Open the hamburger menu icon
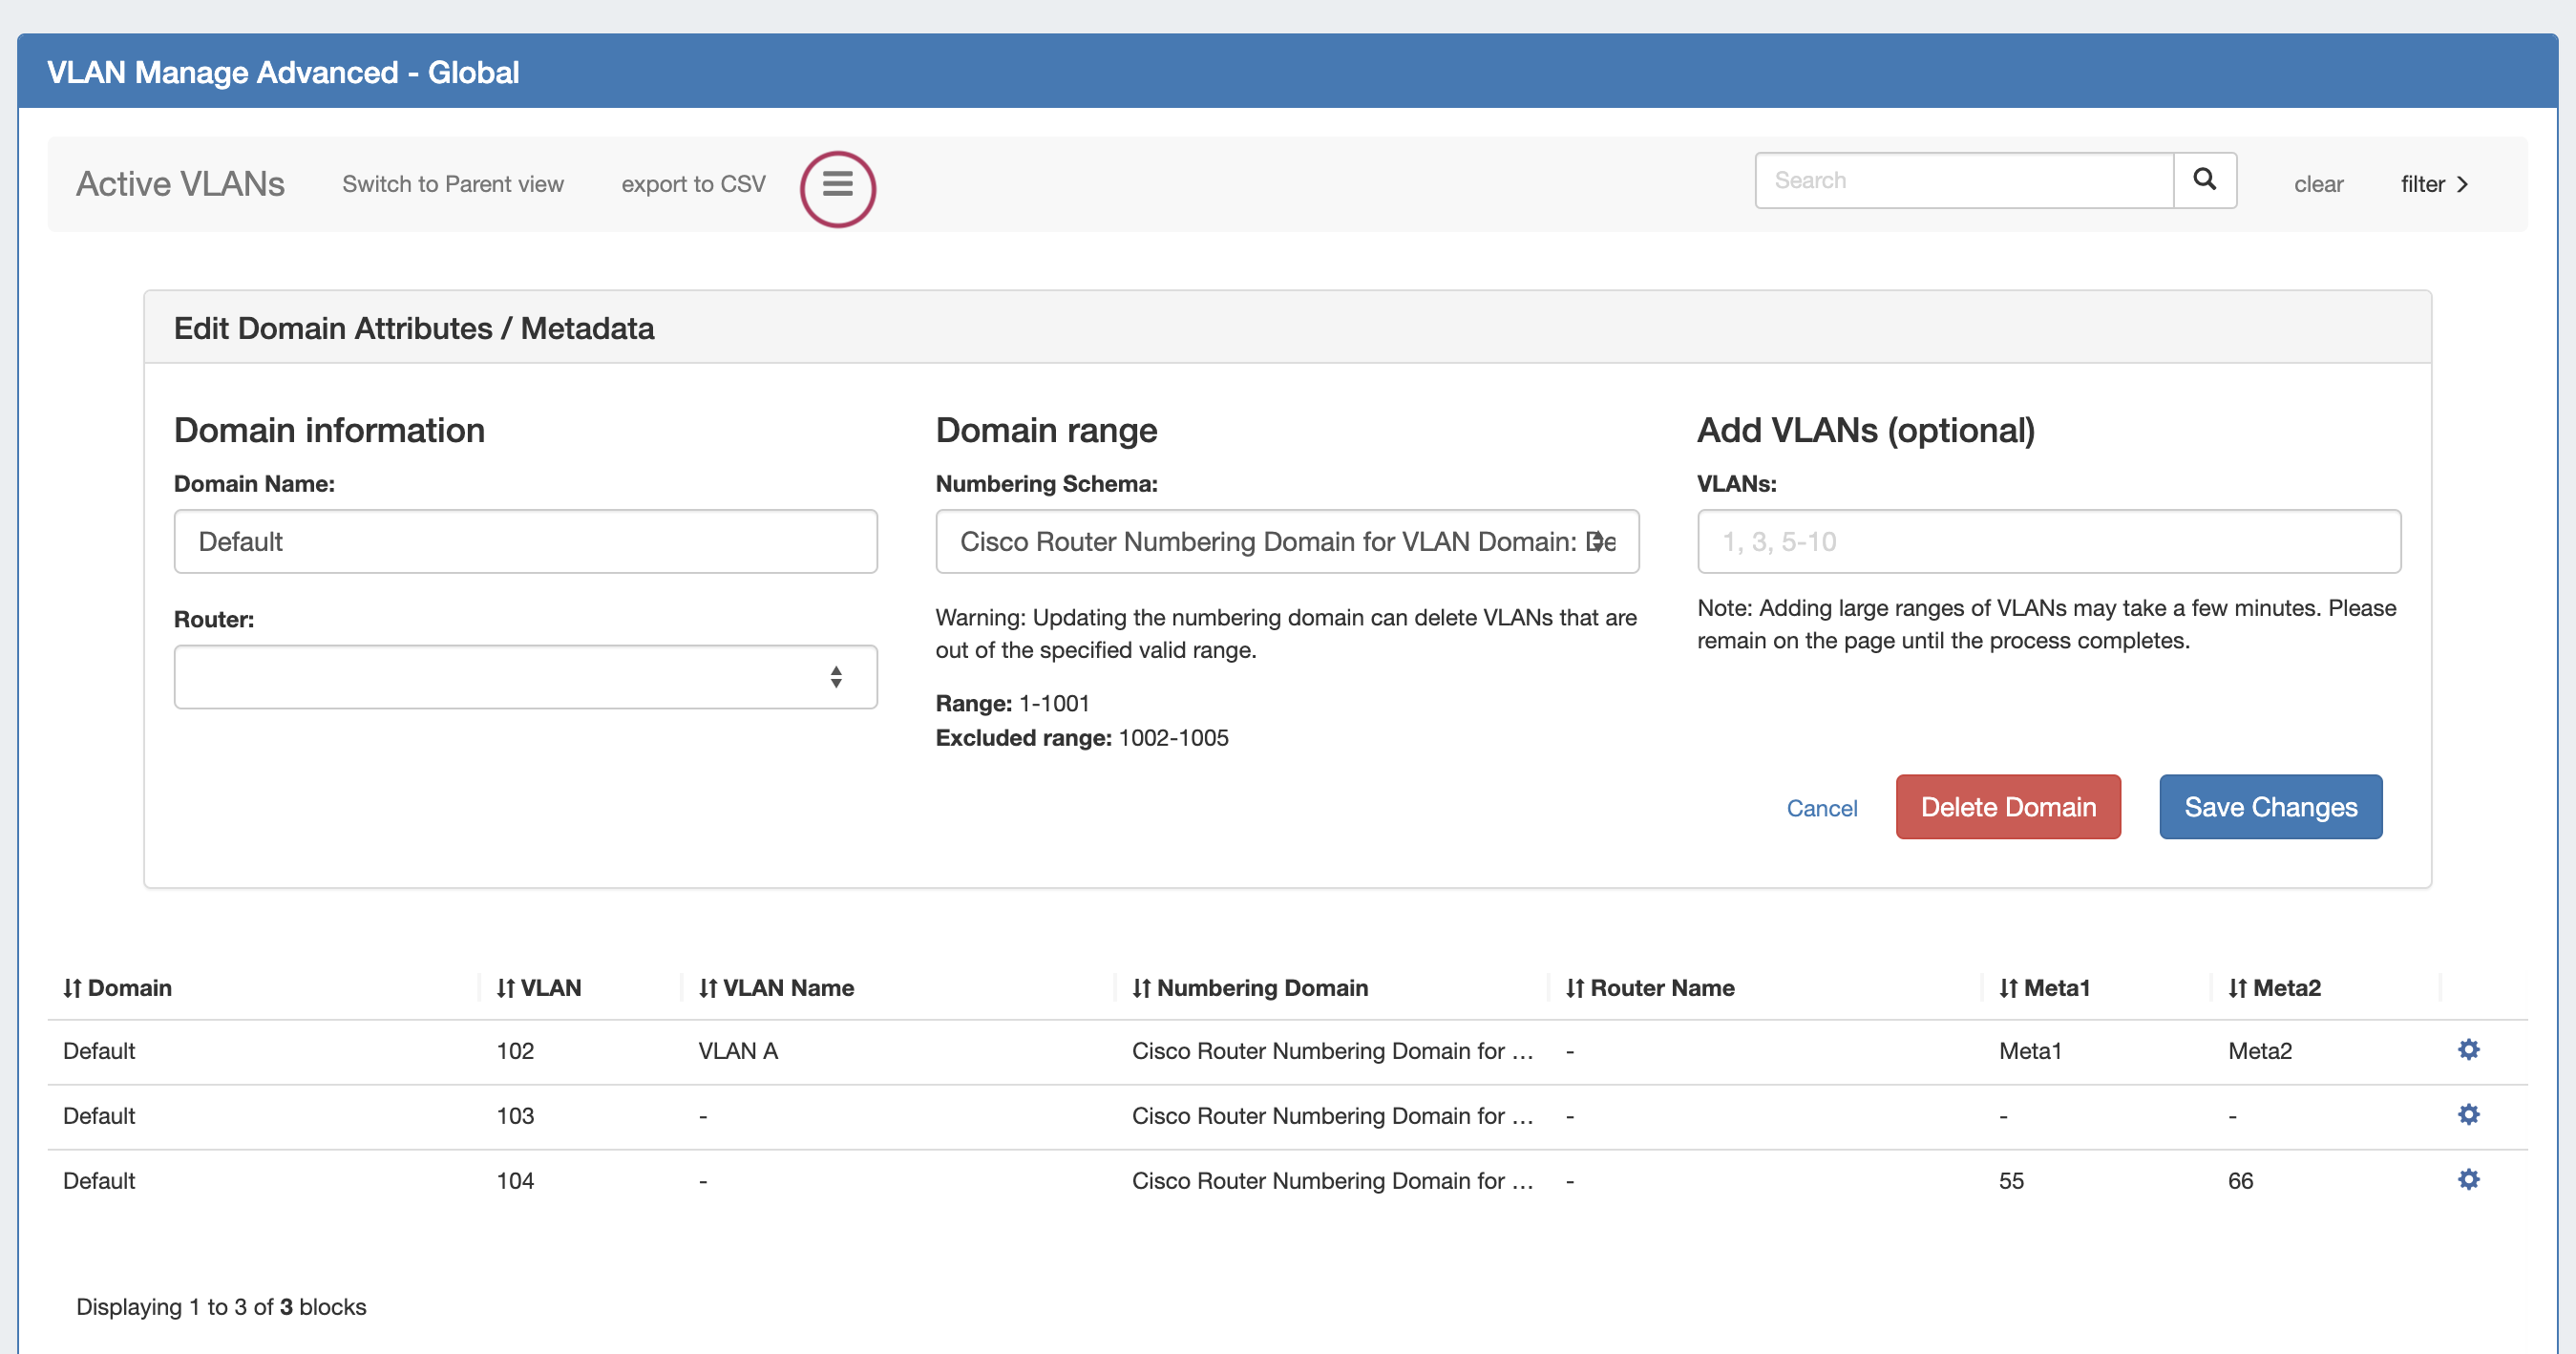The image size is (2576, 1354). pyautogui.click(x=837, y=185)
